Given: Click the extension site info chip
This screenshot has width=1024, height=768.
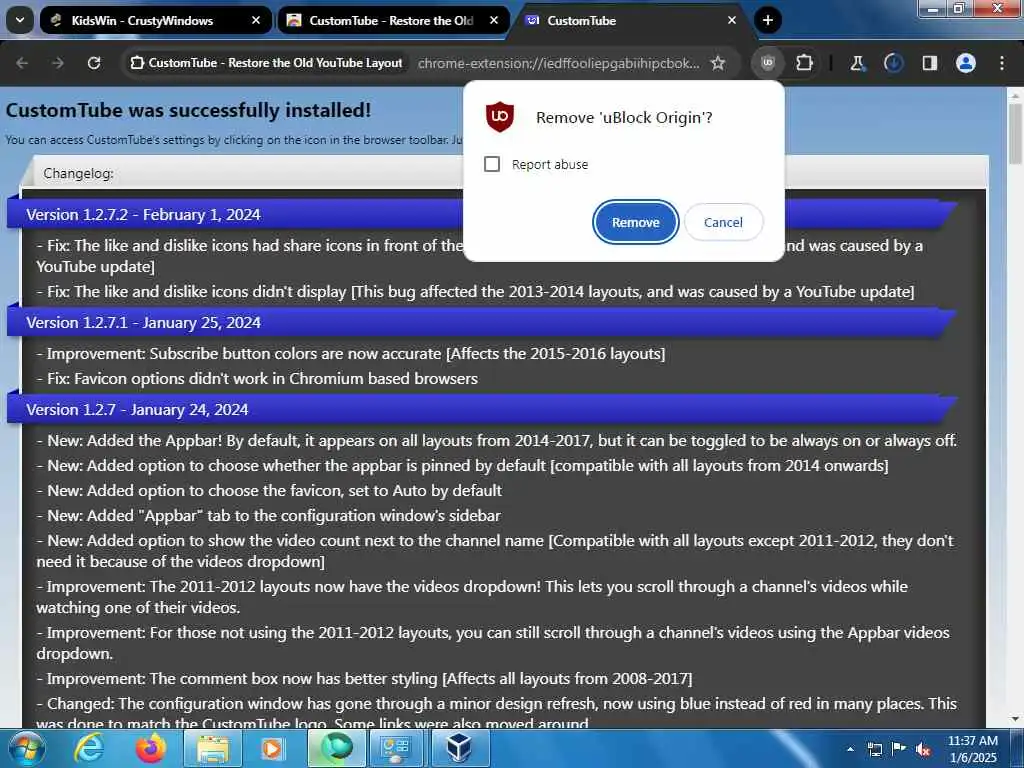Looking at the screenshot, I should coord(266,63).
